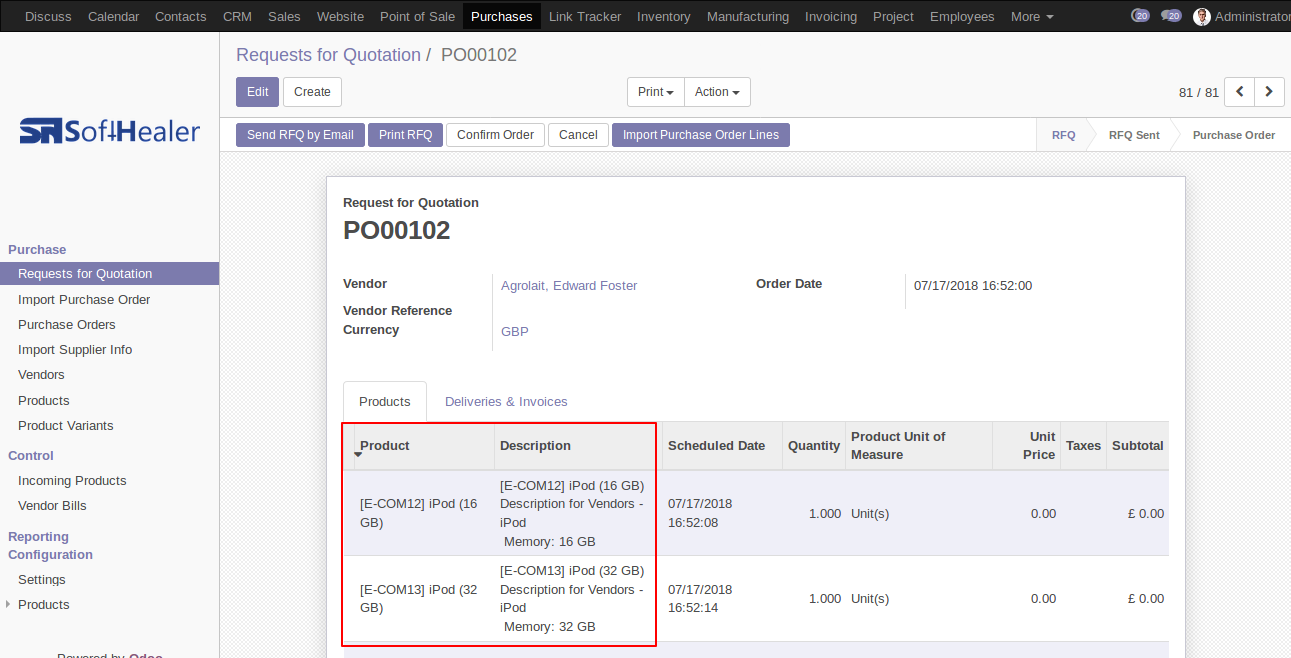Open the Inventory app
The width and height of the screenshot is (1291, 658).
click(663, 16)
